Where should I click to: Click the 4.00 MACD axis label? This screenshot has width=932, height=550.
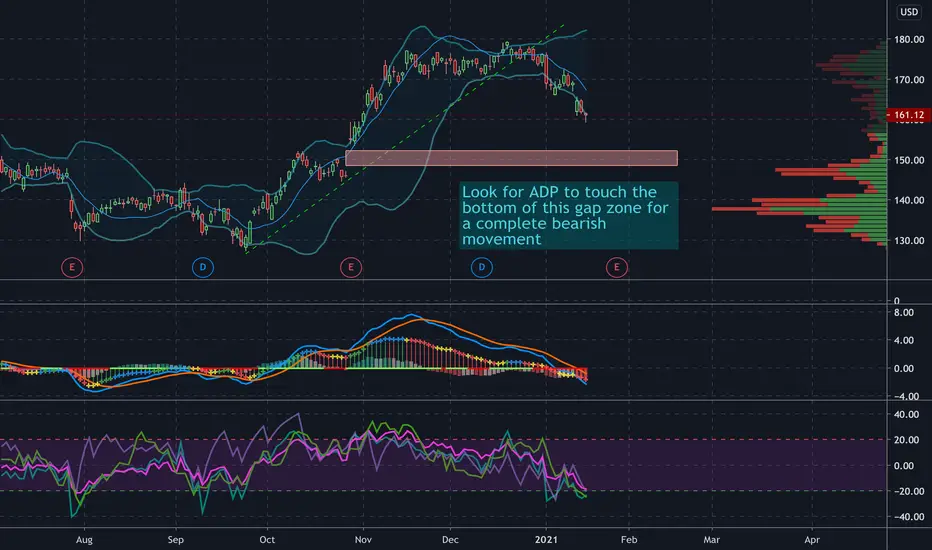click(x=903, y=341)
